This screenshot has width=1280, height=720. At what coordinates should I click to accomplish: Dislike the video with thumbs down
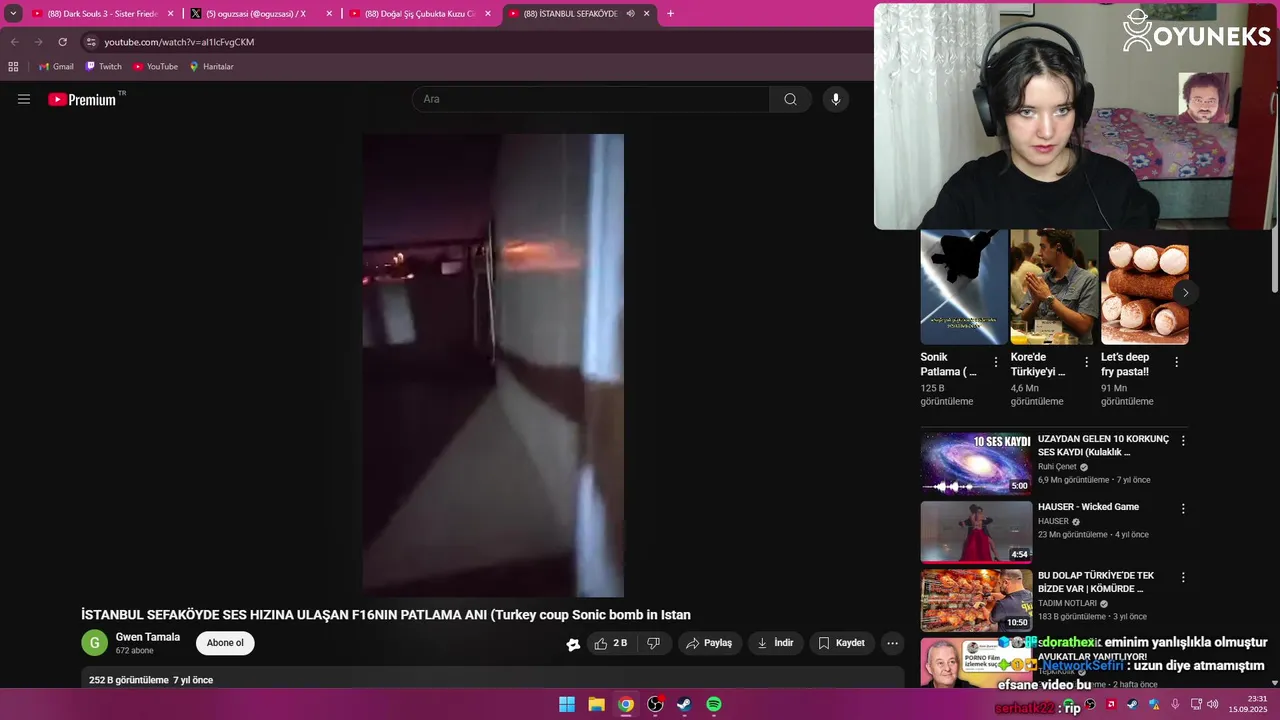click(653, 643)
